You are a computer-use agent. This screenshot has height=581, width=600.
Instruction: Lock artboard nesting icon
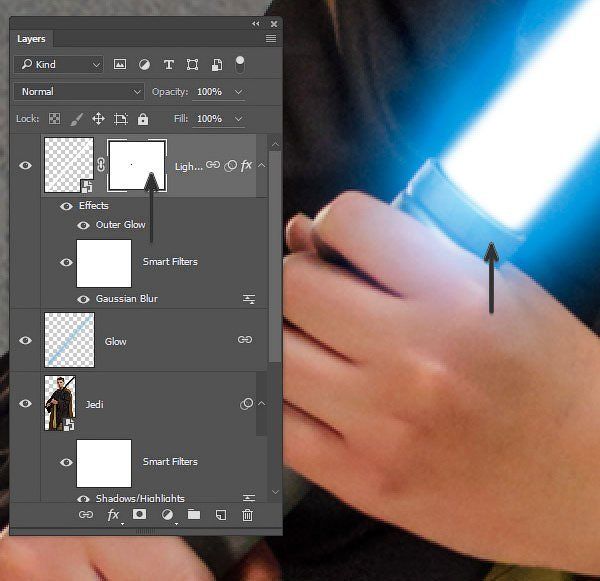point(121,119)
